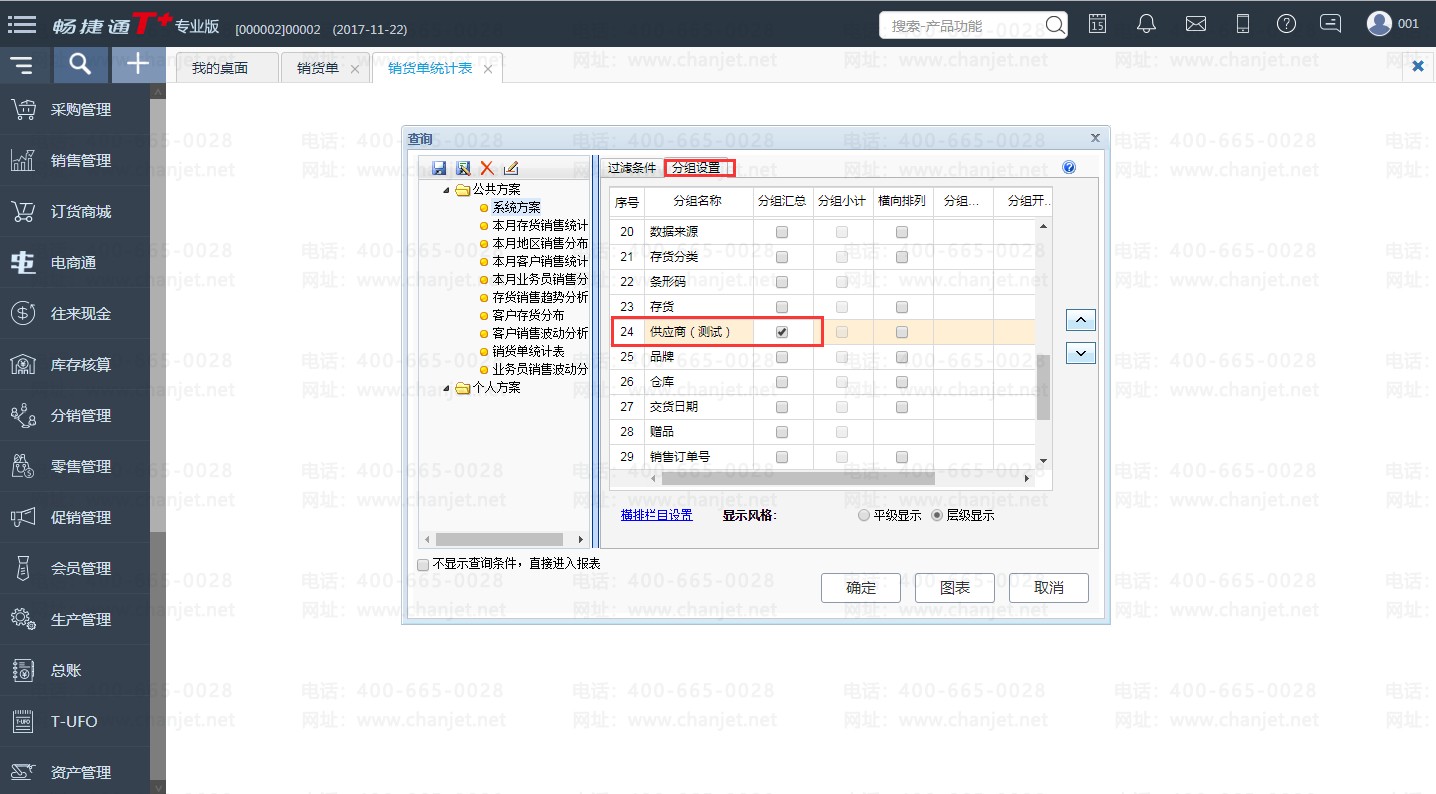
Task: Open 促销管理 in the sidebar
Action: pos(75,518)
